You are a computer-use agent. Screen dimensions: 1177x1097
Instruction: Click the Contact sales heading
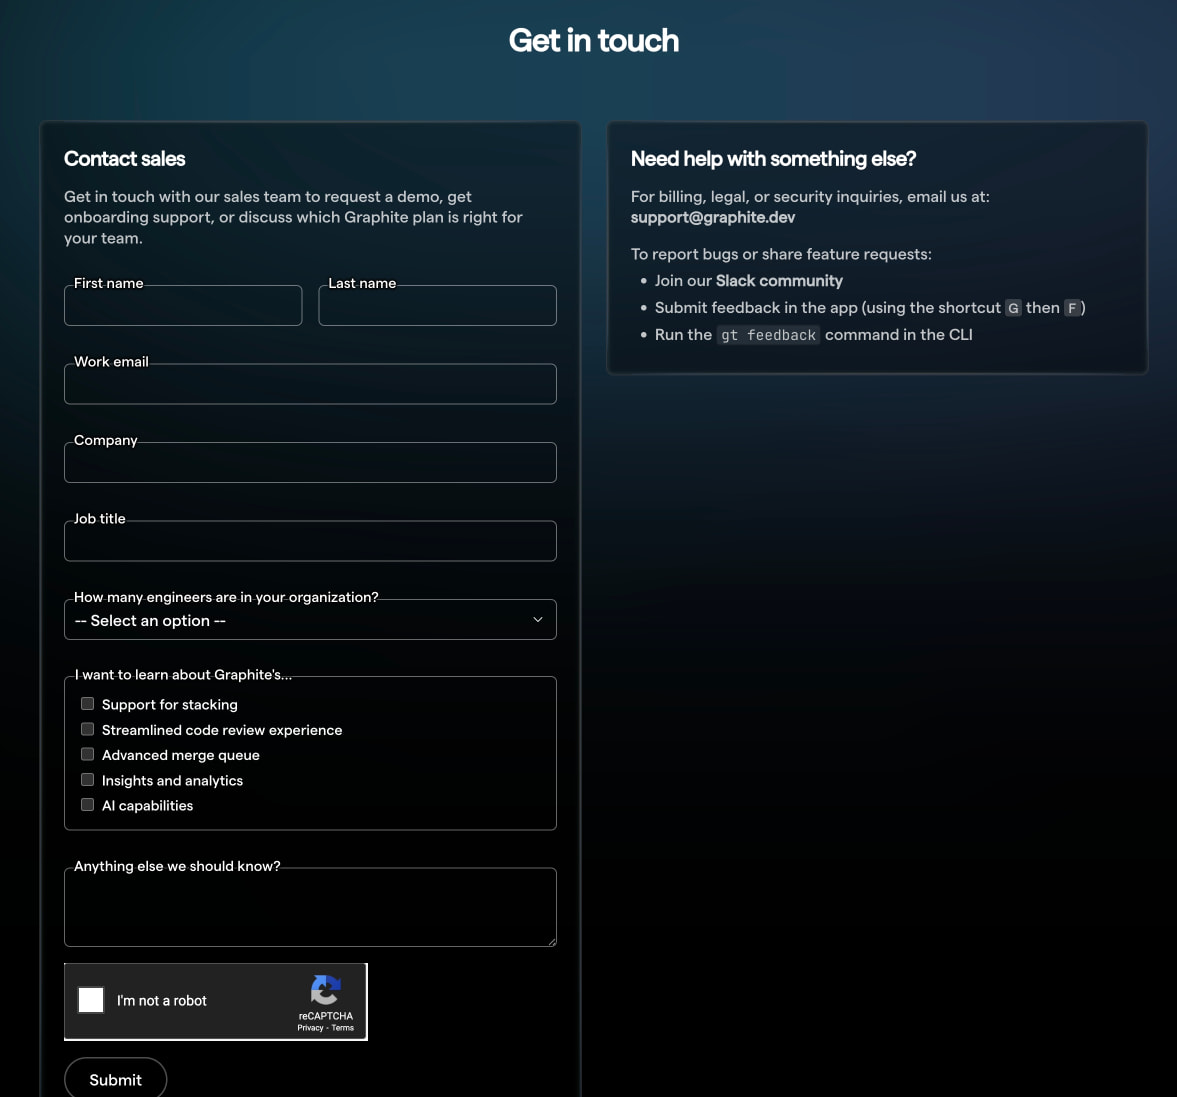(125, 158)
